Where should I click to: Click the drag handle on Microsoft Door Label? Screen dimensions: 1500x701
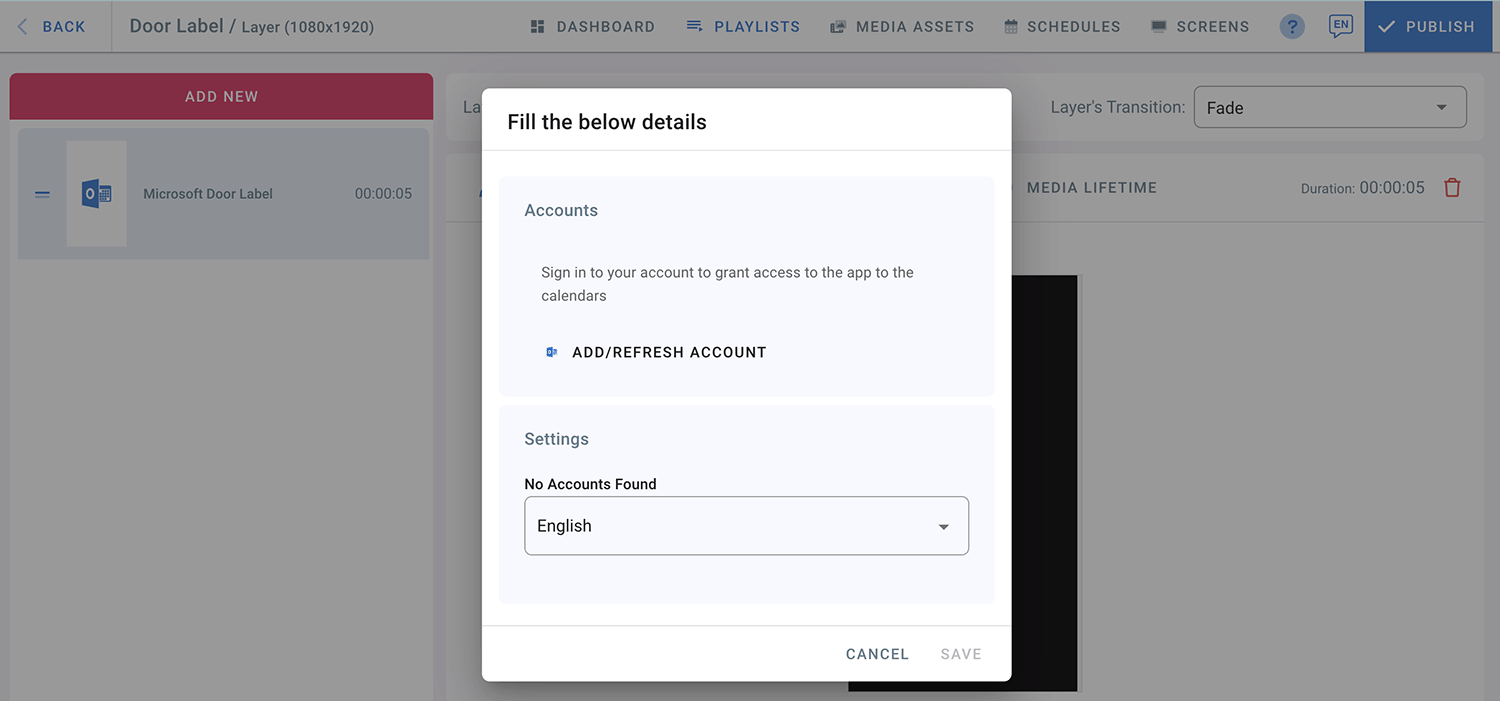(x=42, y=194)
